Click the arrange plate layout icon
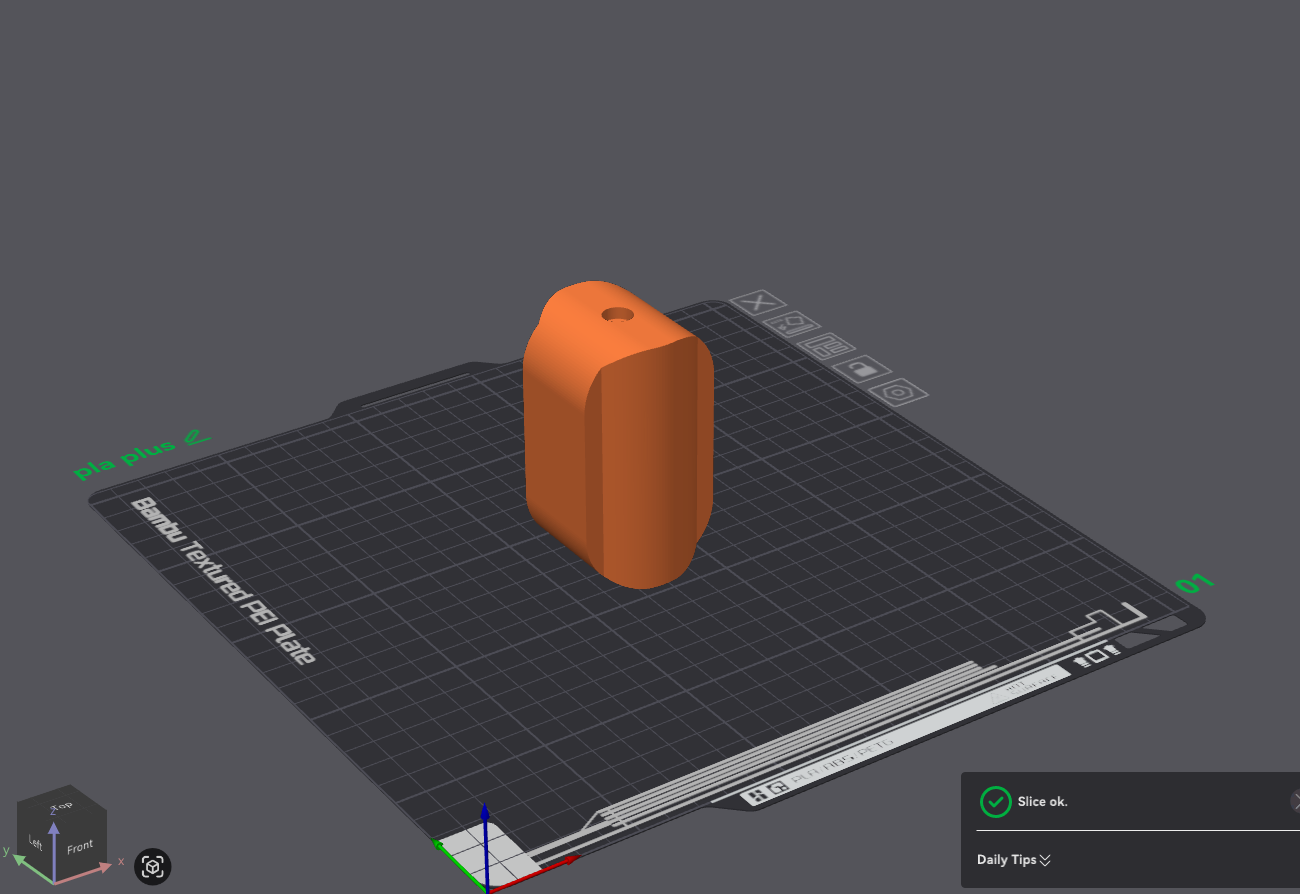The width and height of the screenshot is (1300, 894). [x=826, y=347]
